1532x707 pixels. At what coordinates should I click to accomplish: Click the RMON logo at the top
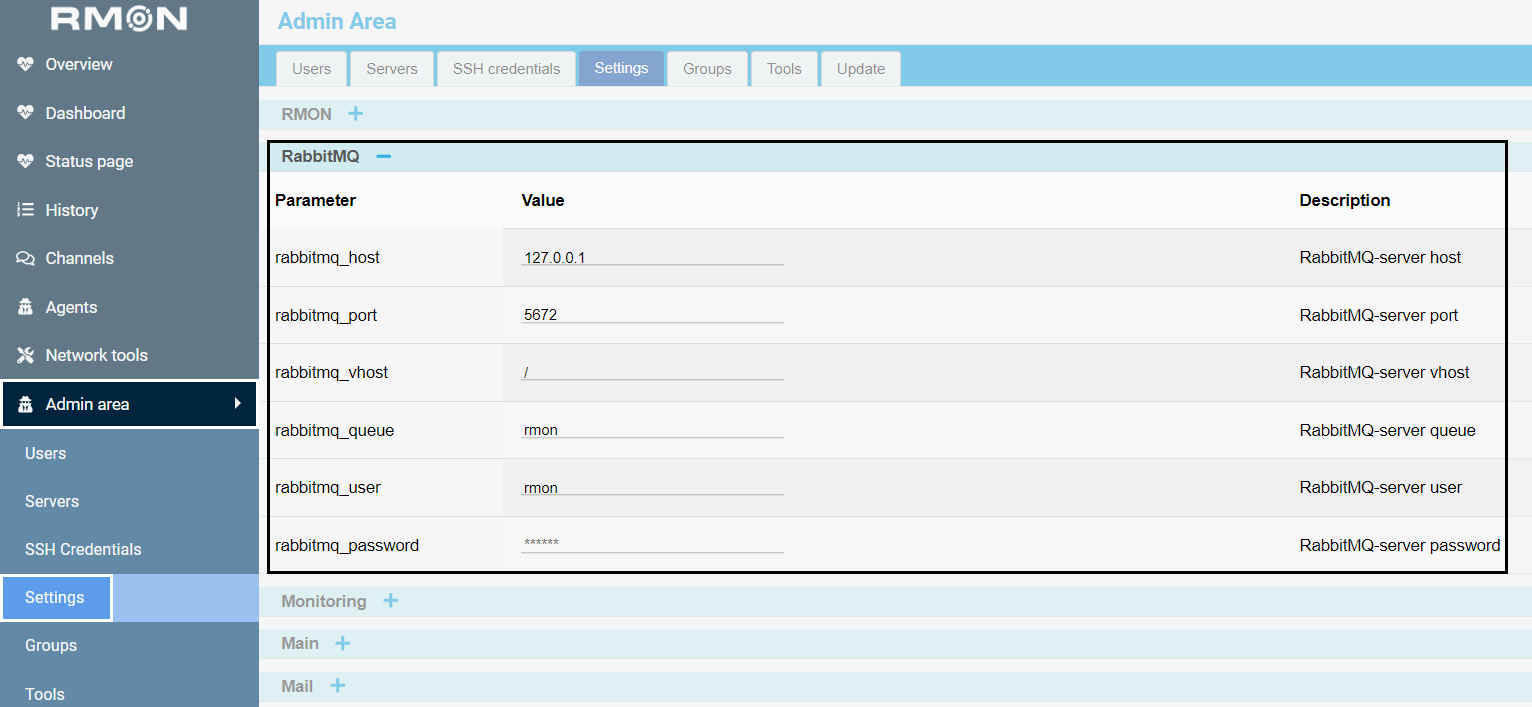120,19
